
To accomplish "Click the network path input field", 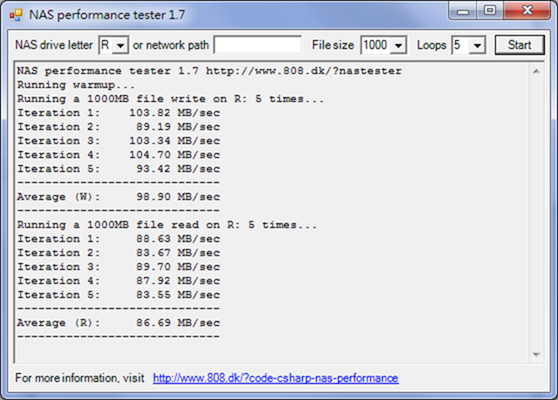I will (258, 45).
